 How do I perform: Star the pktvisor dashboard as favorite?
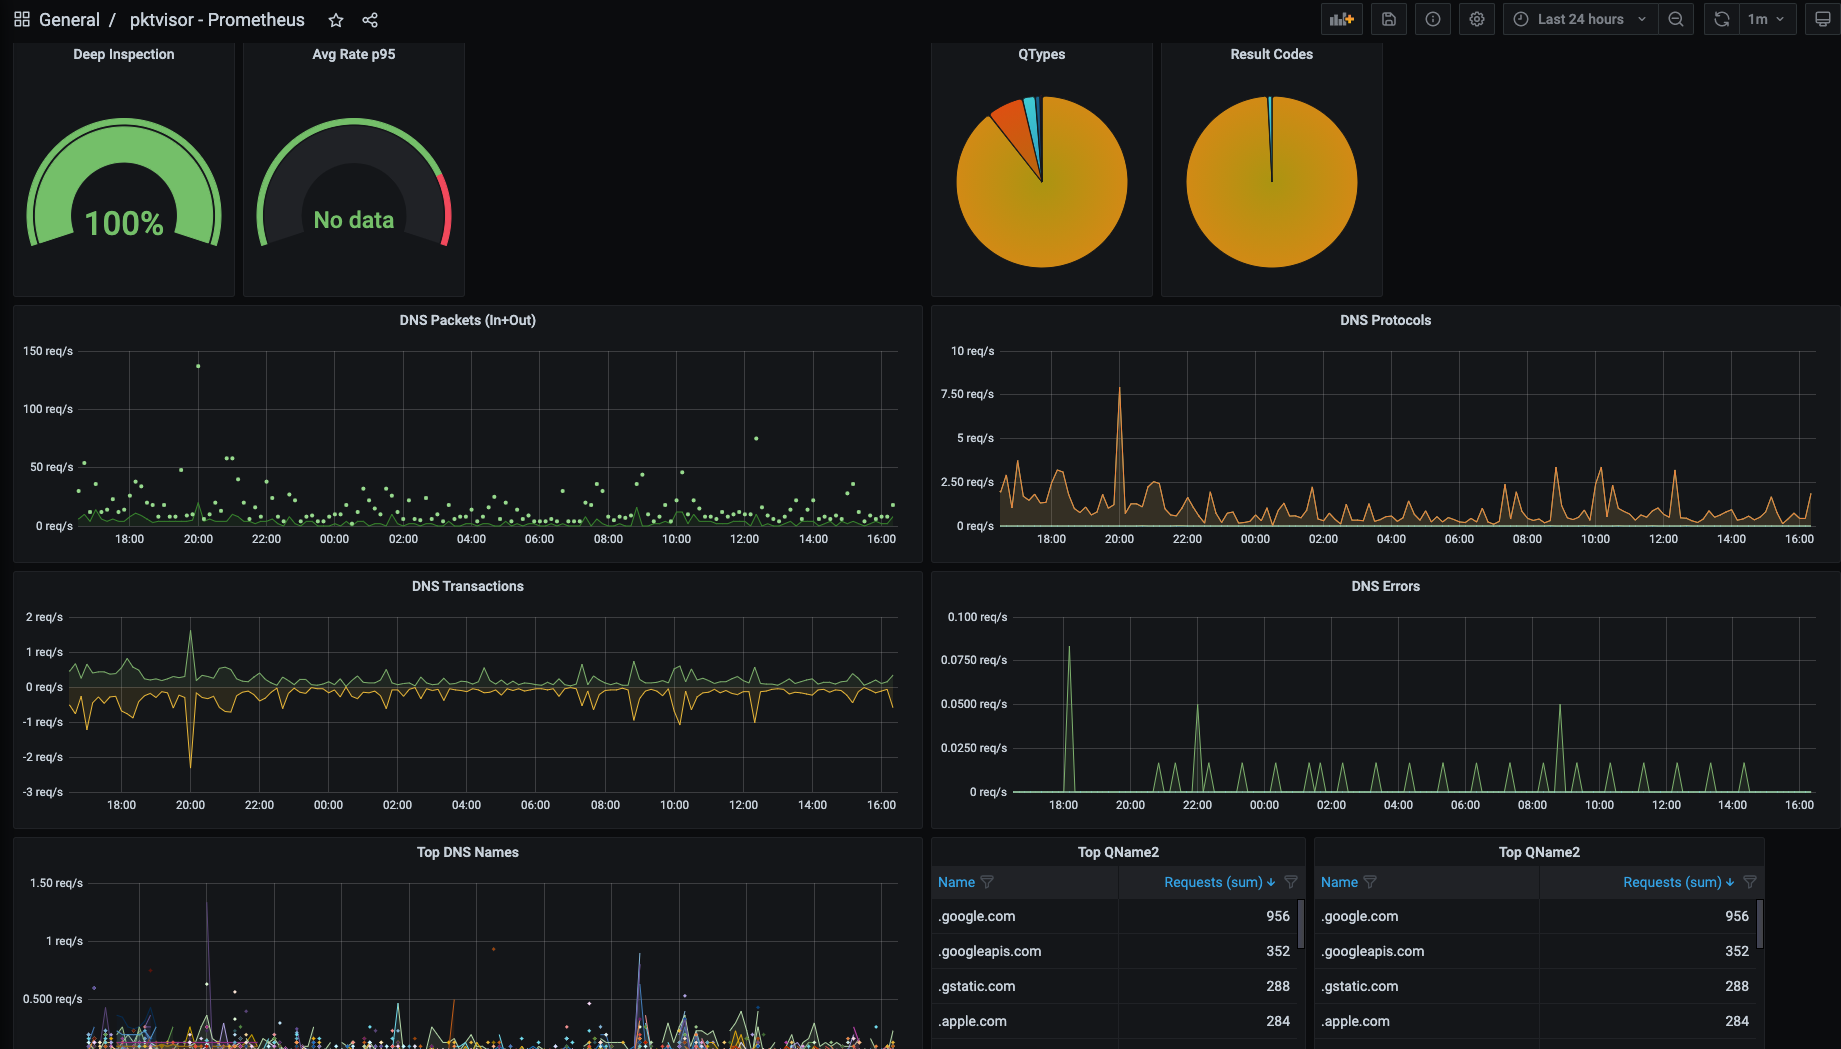point(335,19)
